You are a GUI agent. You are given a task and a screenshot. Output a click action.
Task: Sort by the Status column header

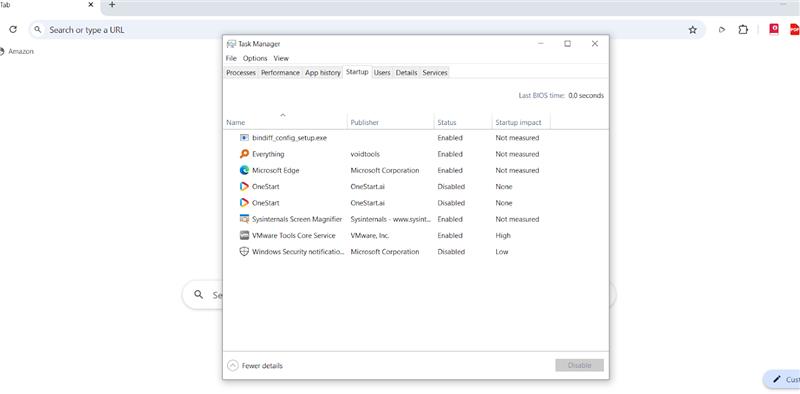446,123
